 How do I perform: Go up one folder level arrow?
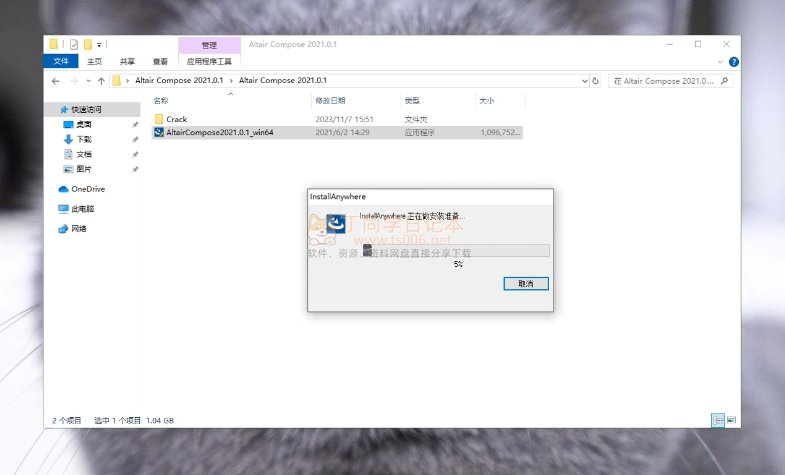coord(101,81)
